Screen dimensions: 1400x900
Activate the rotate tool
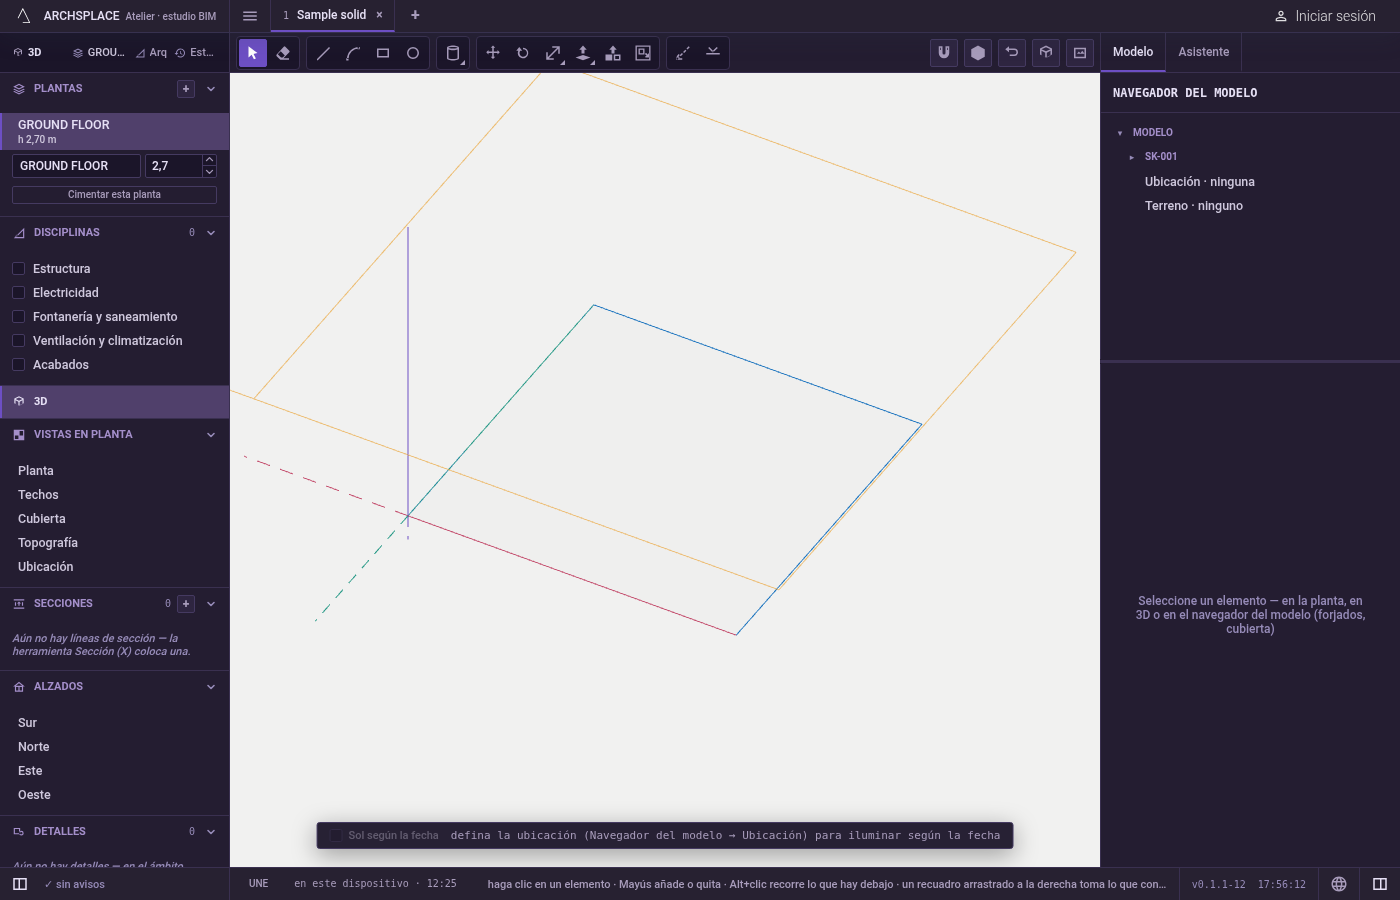(x=523, y=53)
